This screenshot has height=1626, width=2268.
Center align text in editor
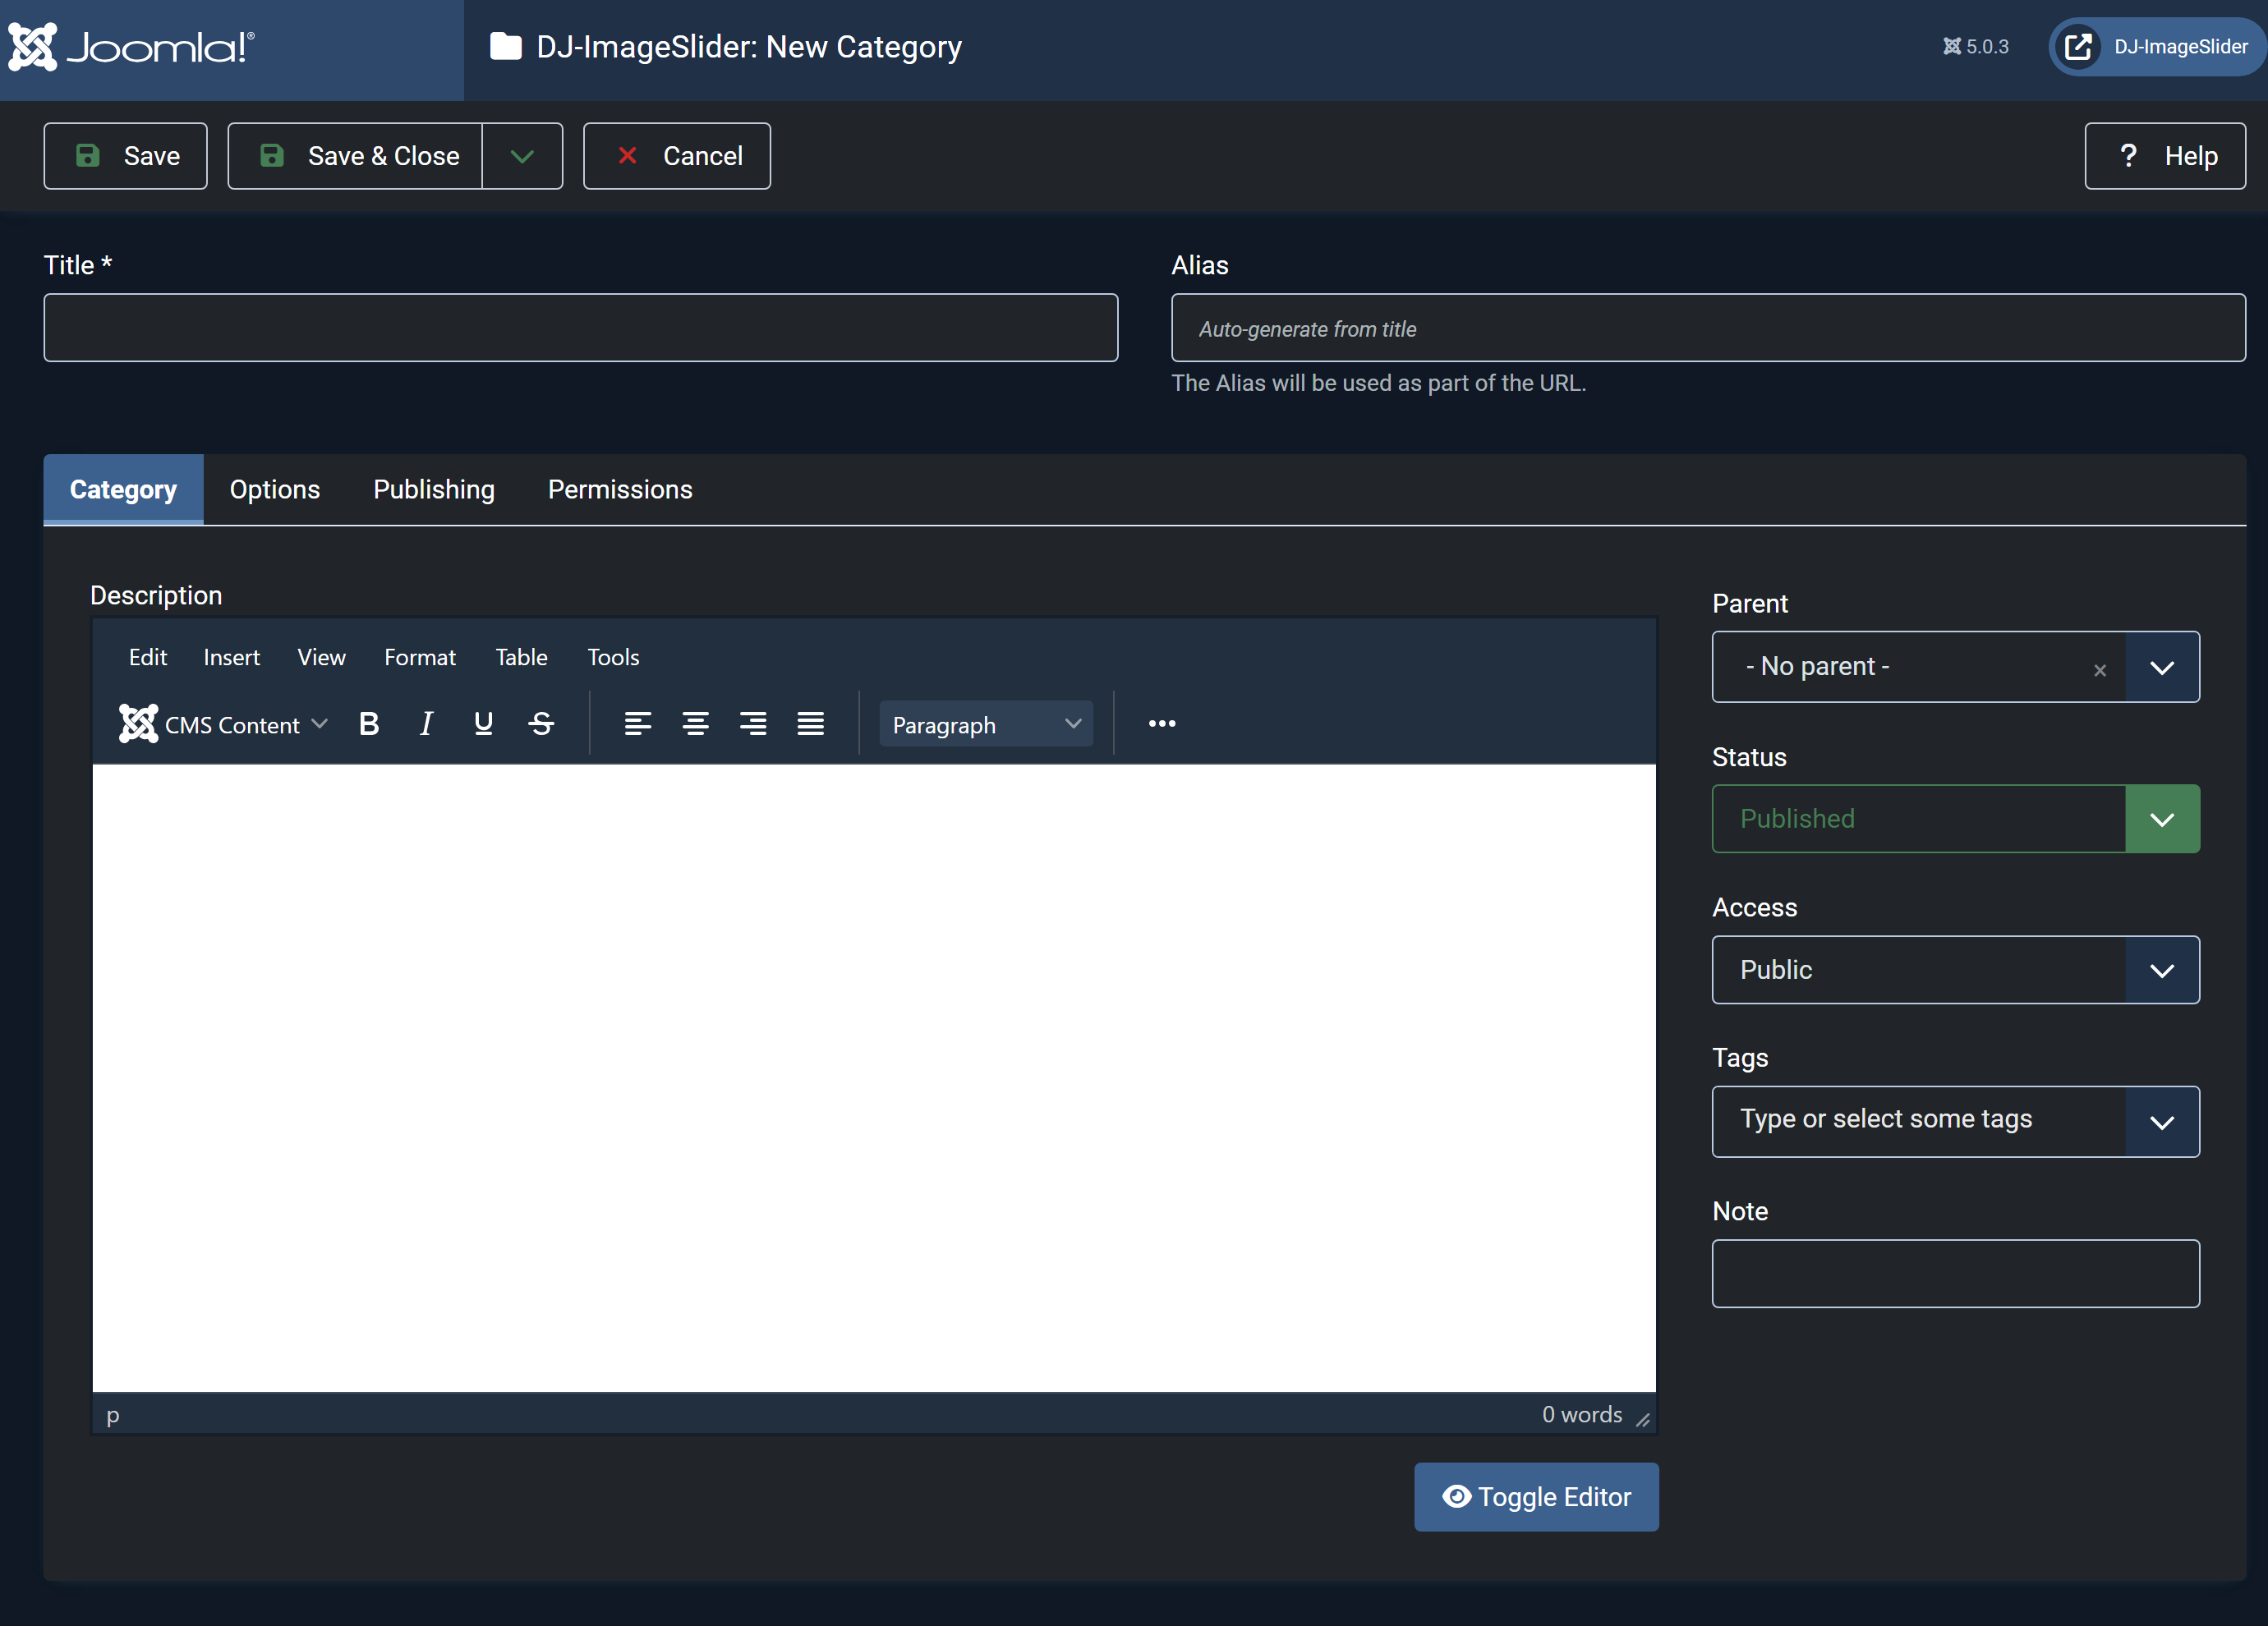click(x=695, y=724)
